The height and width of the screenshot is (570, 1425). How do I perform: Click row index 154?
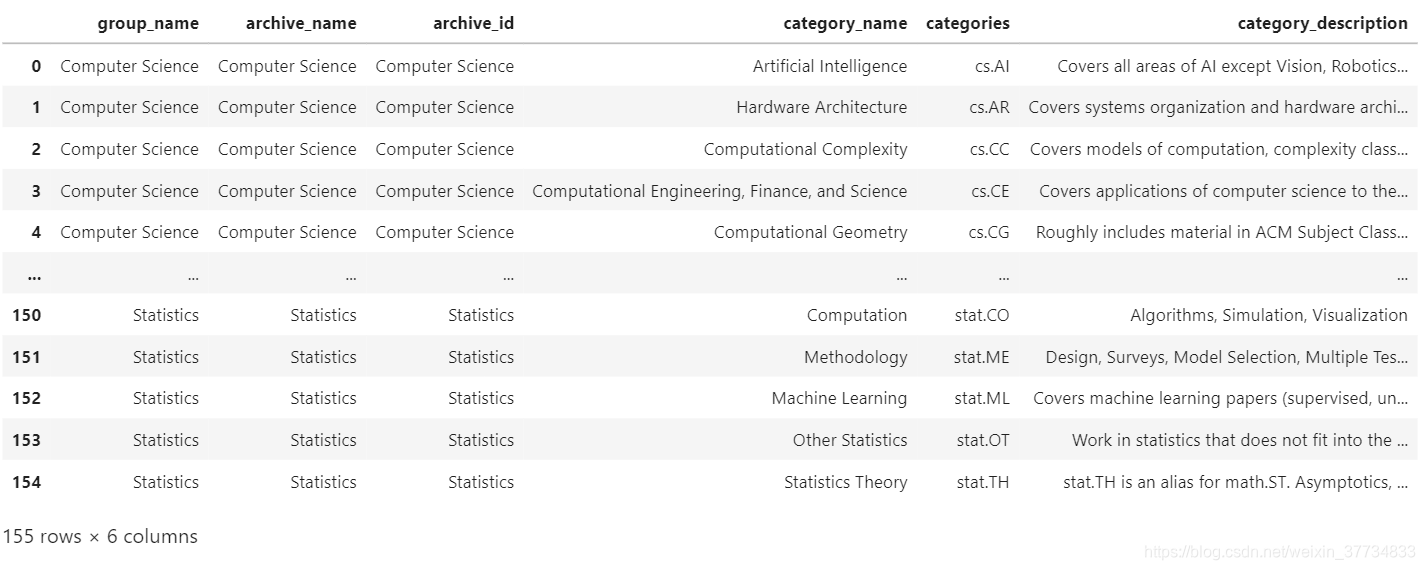(x=27, y=482)
